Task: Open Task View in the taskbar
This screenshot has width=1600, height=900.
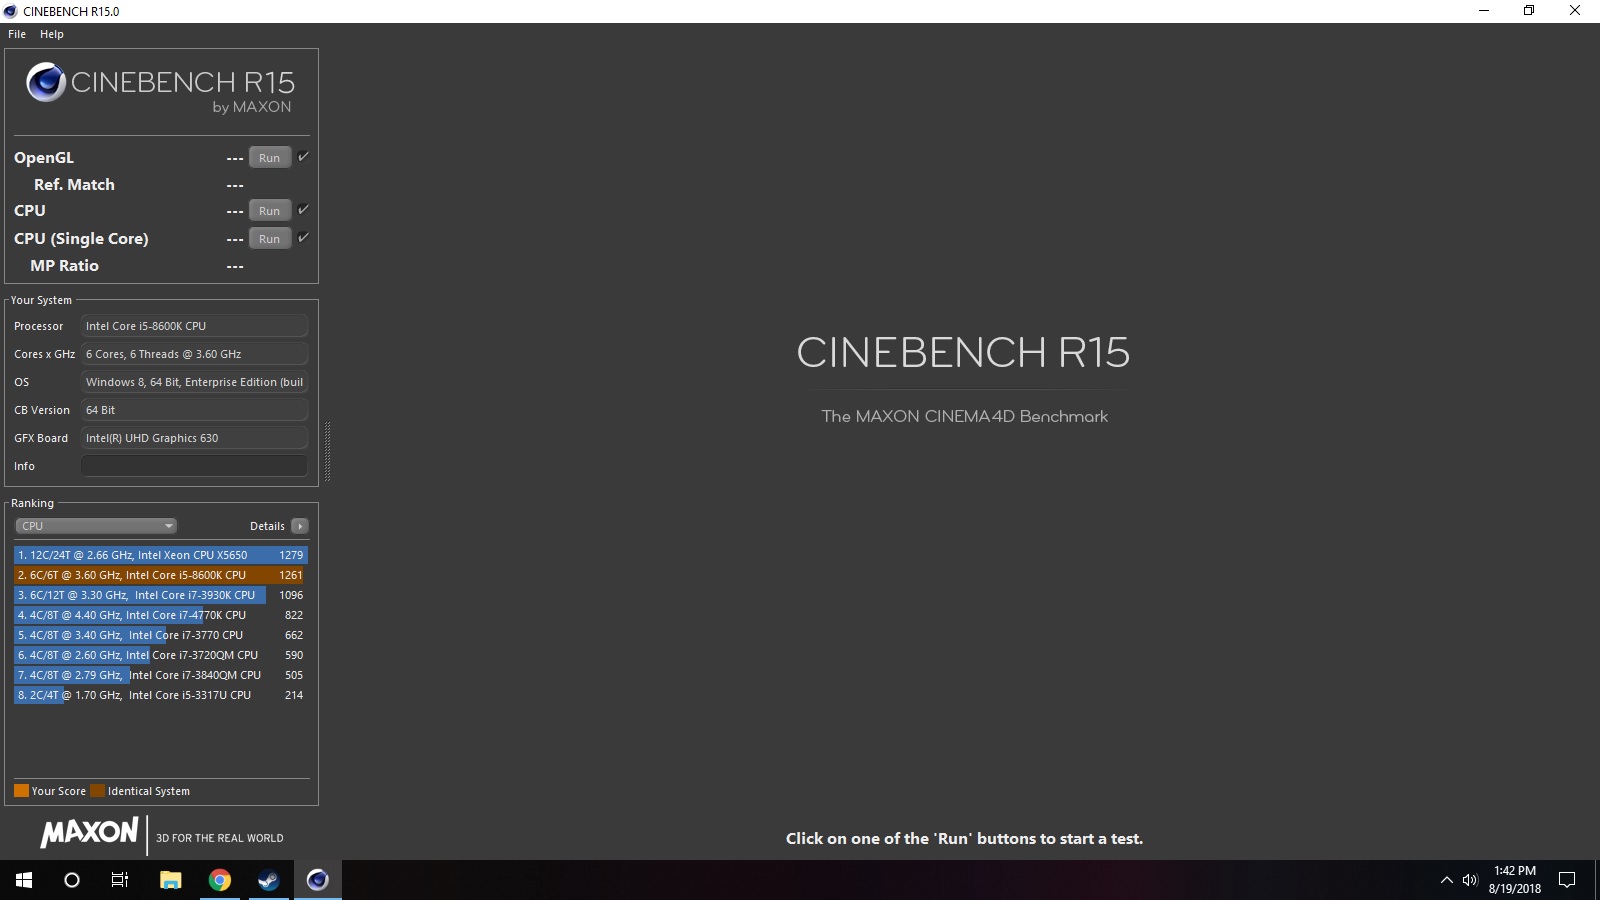Action: (120, 880)
